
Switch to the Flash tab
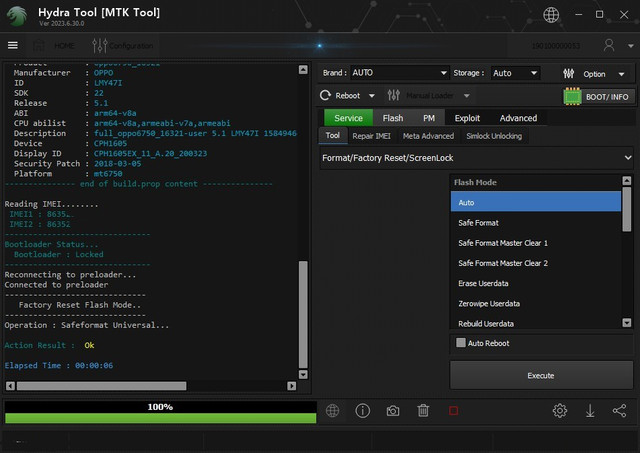pos(393,118)
